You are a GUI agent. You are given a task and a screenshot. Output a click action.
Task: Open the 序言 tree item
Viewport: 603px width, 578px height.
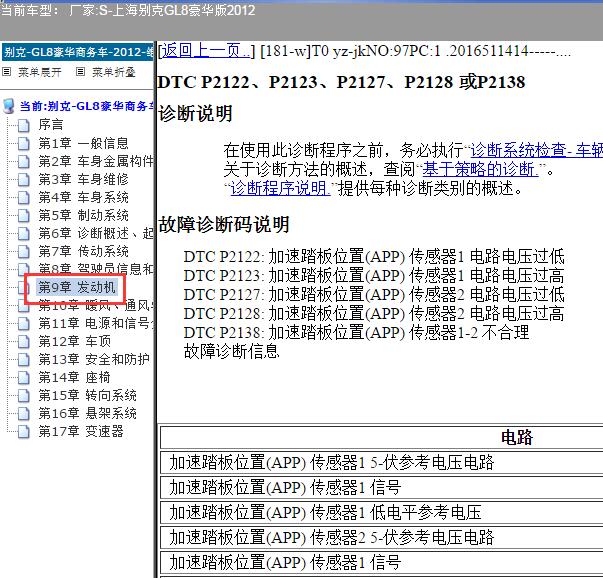51,125
